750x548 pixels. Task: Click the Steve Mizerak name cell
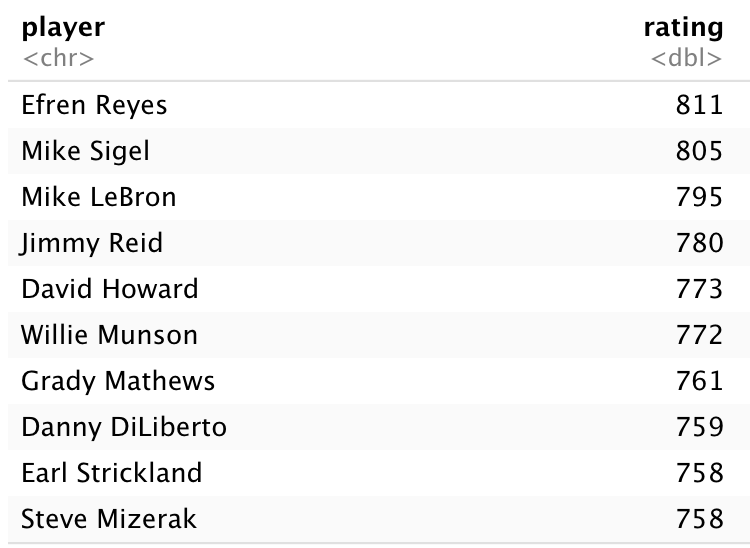[109, 519]
